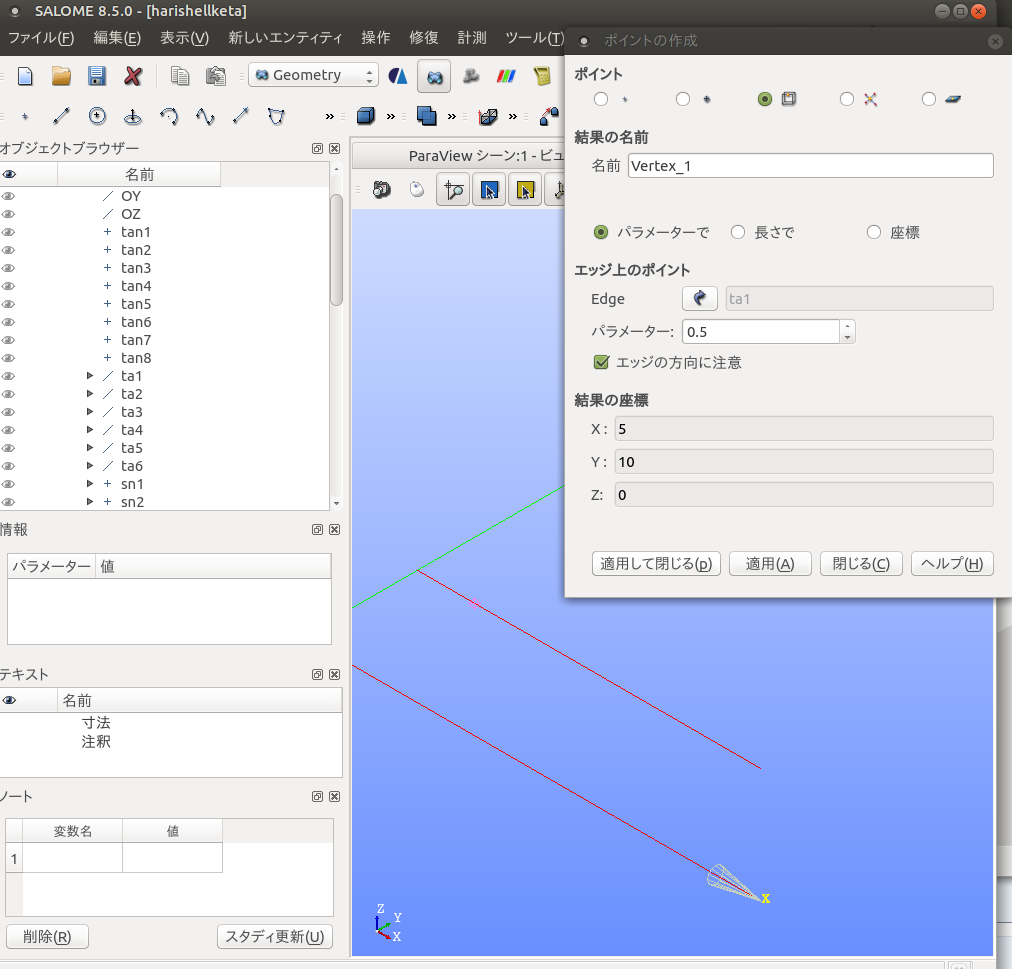Expand the sn1 tree item
The image size is (1012, 969).
pos(90,484)
